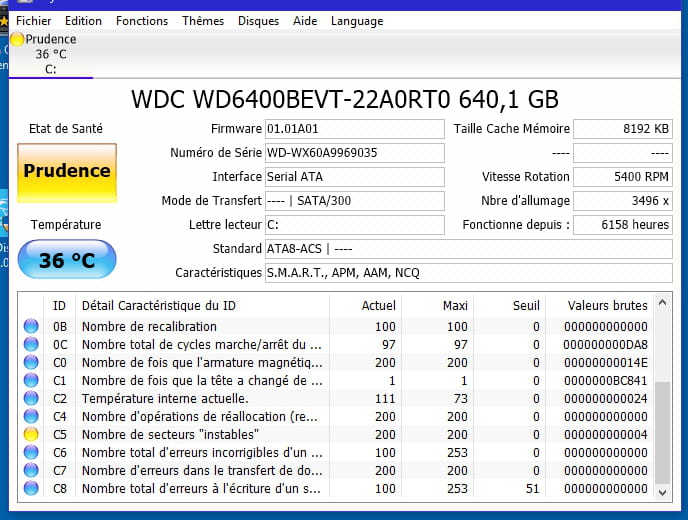
Task: Click the yellow status circle beside Prudence 36 °C
Action: tap(17, 39)
